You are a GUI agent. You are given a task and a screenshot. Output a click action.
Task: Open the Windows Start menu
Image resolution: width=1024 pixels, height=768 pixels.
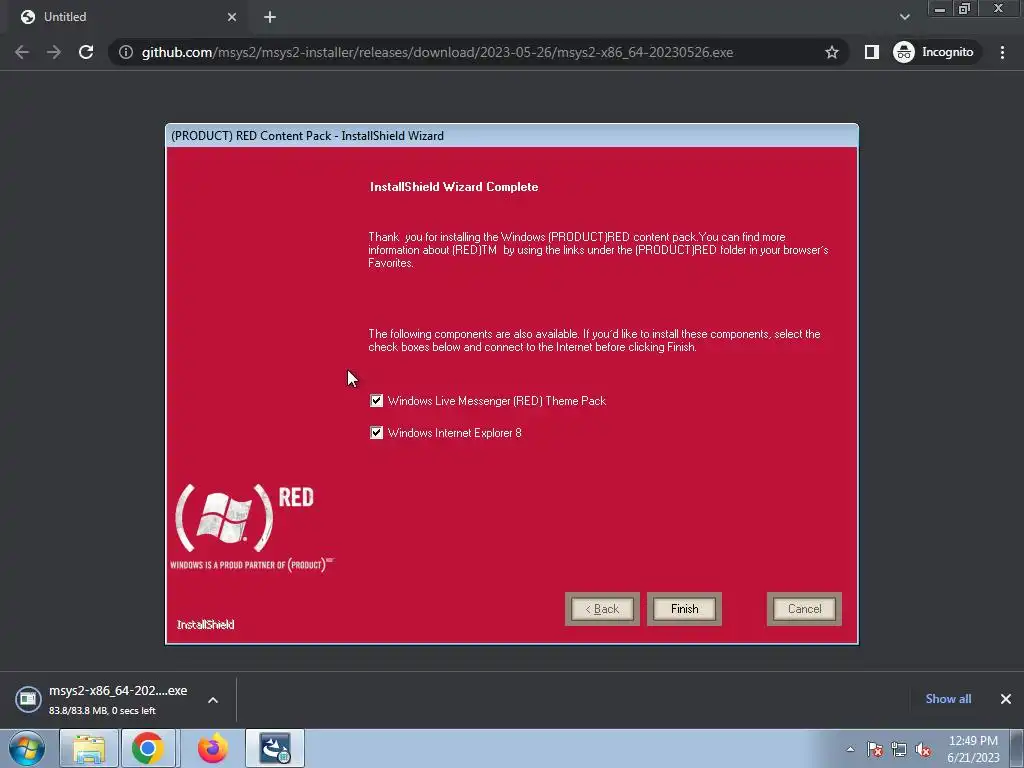[26, 748]
